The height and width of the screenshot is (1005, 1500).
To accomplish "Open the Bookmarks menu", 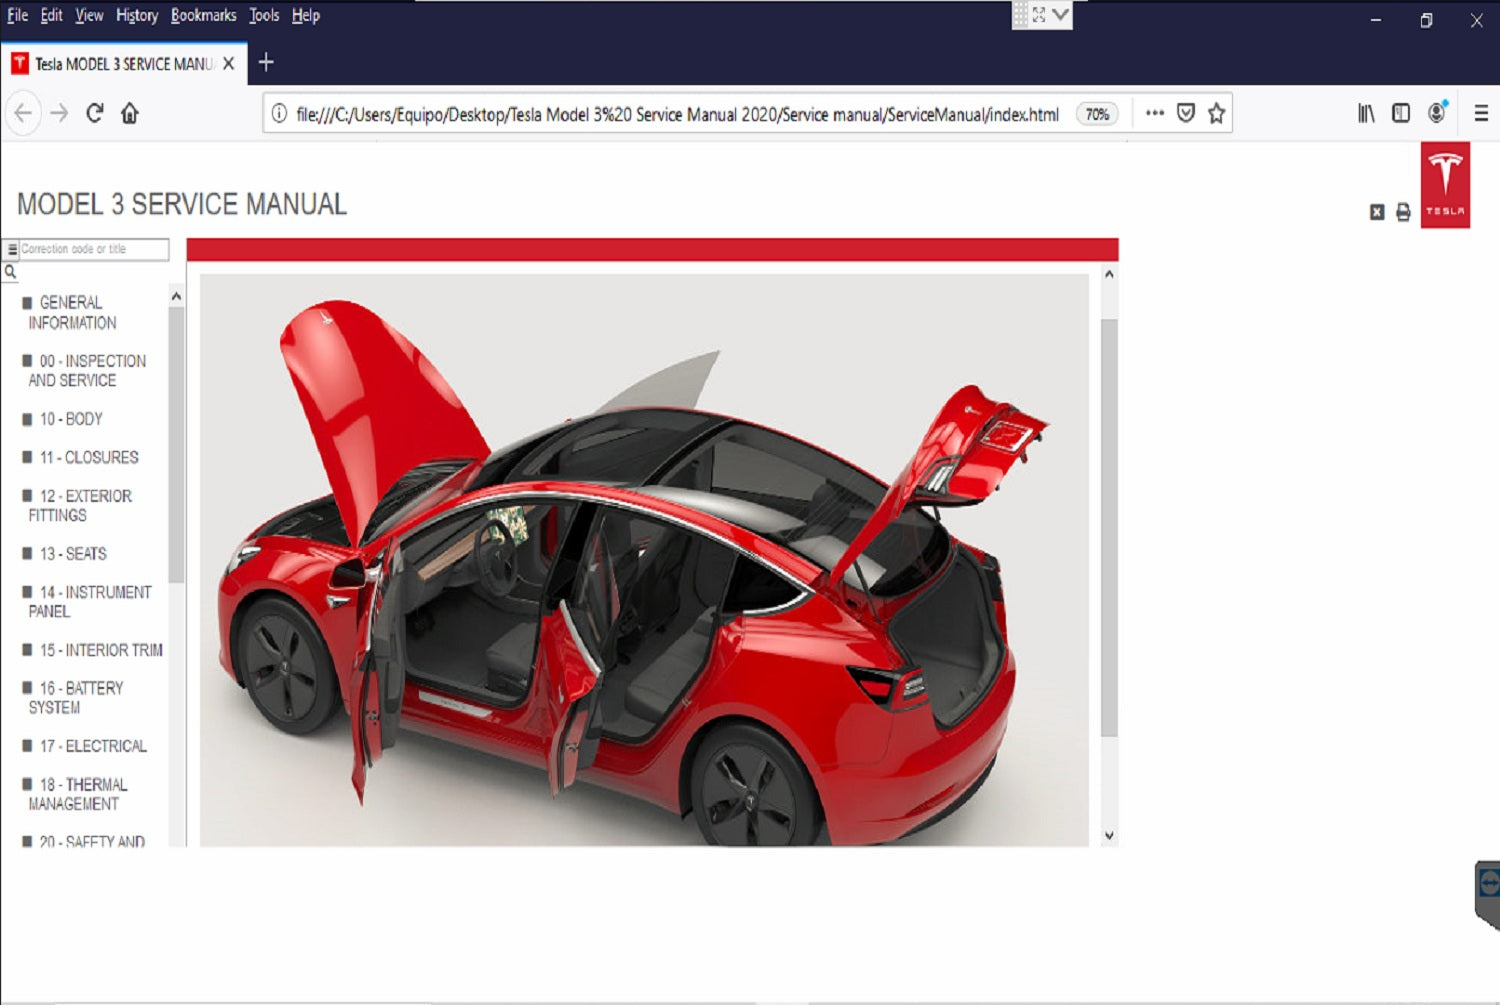I will pyautogui.click(x=203, y=15).
